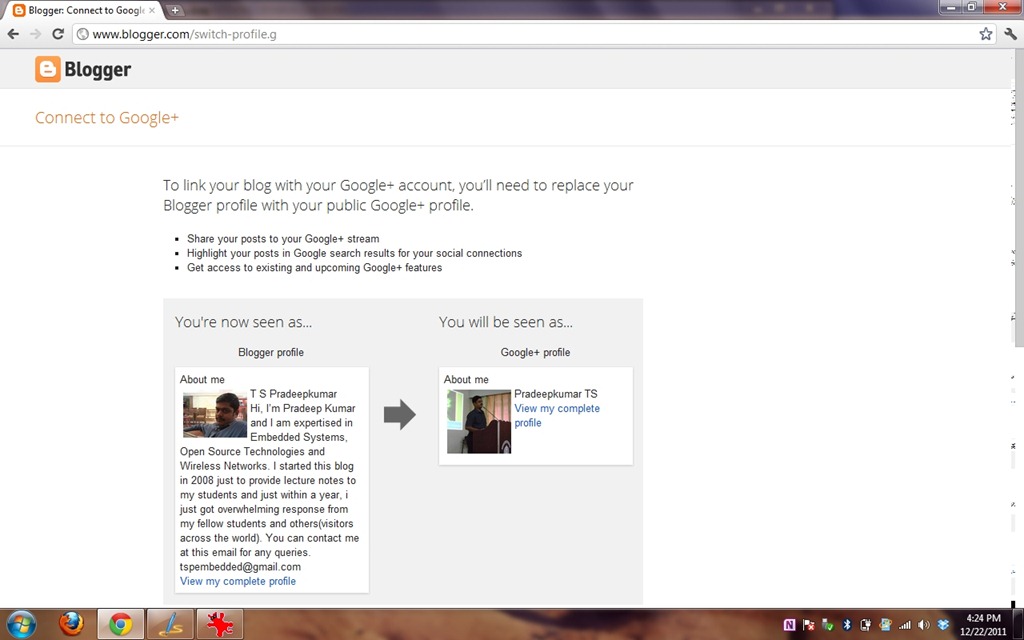Click the Blogger logo icon
Image resolution: width=1024 pixels, height=640 pixels.
click(48, 69)
